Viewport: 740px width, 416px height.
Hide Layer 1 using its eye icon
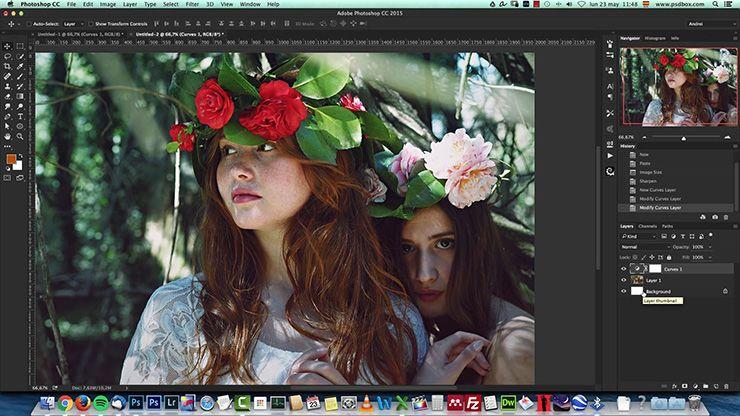click(623, 280)
